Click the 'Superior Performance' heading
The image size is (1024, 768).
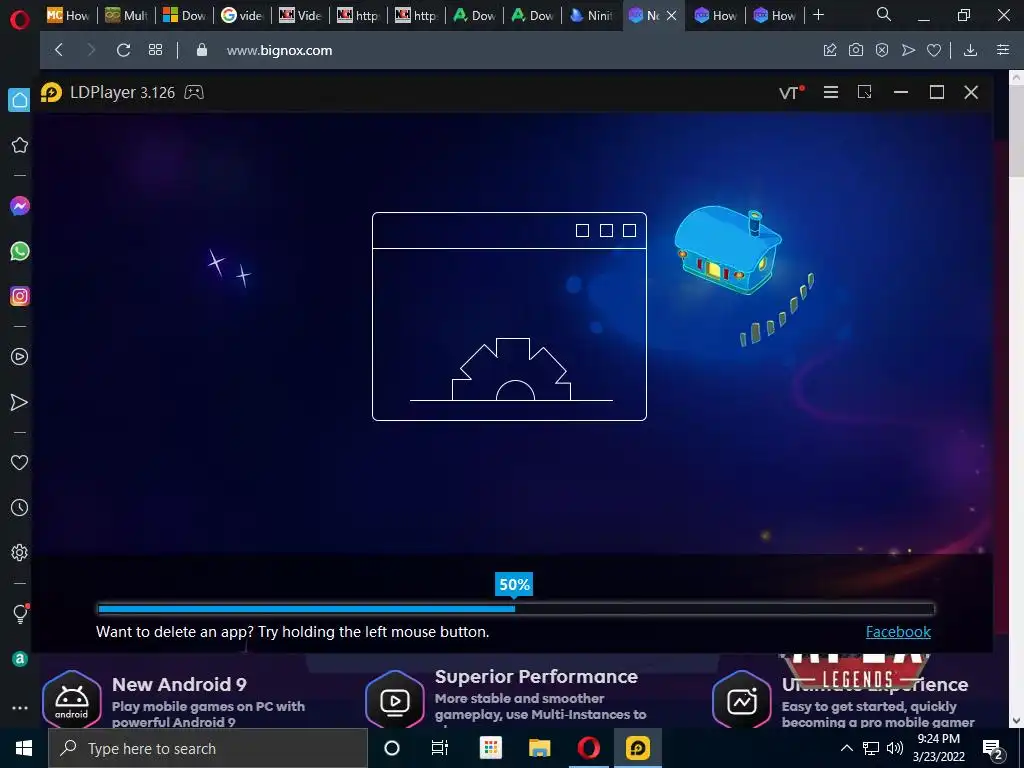[536, 677]
